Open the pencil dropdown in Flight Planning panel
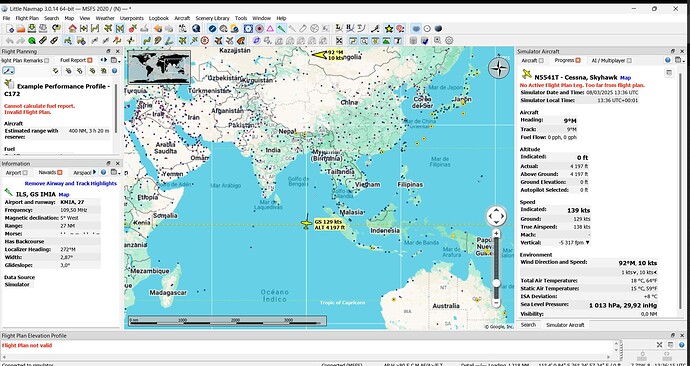The image size is (690, 366). (x=8, y=70)
